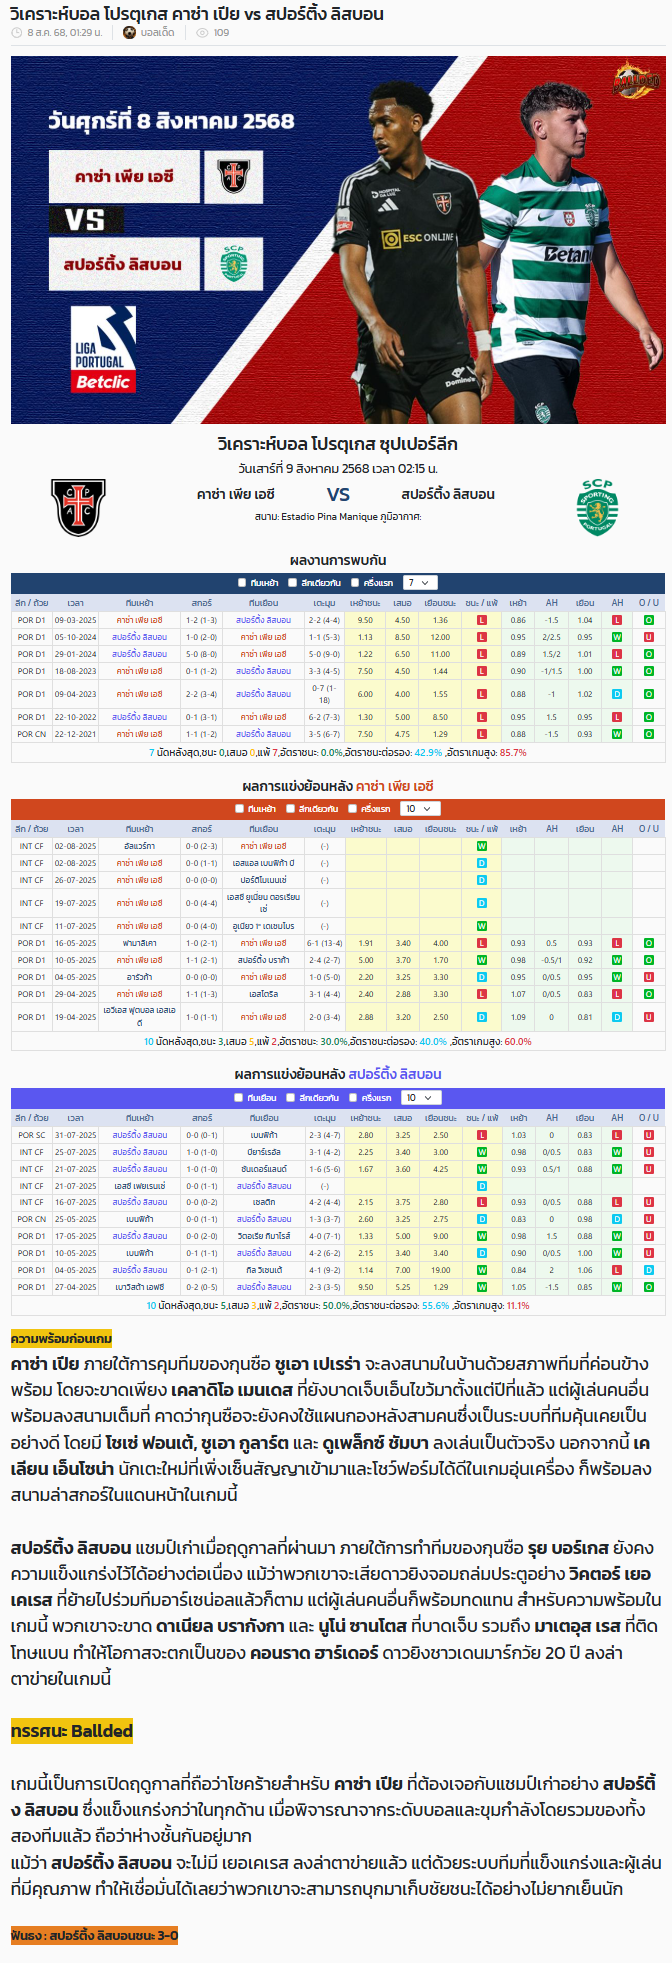This screenshot has height=1963, width=672.
Task: Click the 55.6% handicap rate in Sporting summary
Action: click(435, 1305)
